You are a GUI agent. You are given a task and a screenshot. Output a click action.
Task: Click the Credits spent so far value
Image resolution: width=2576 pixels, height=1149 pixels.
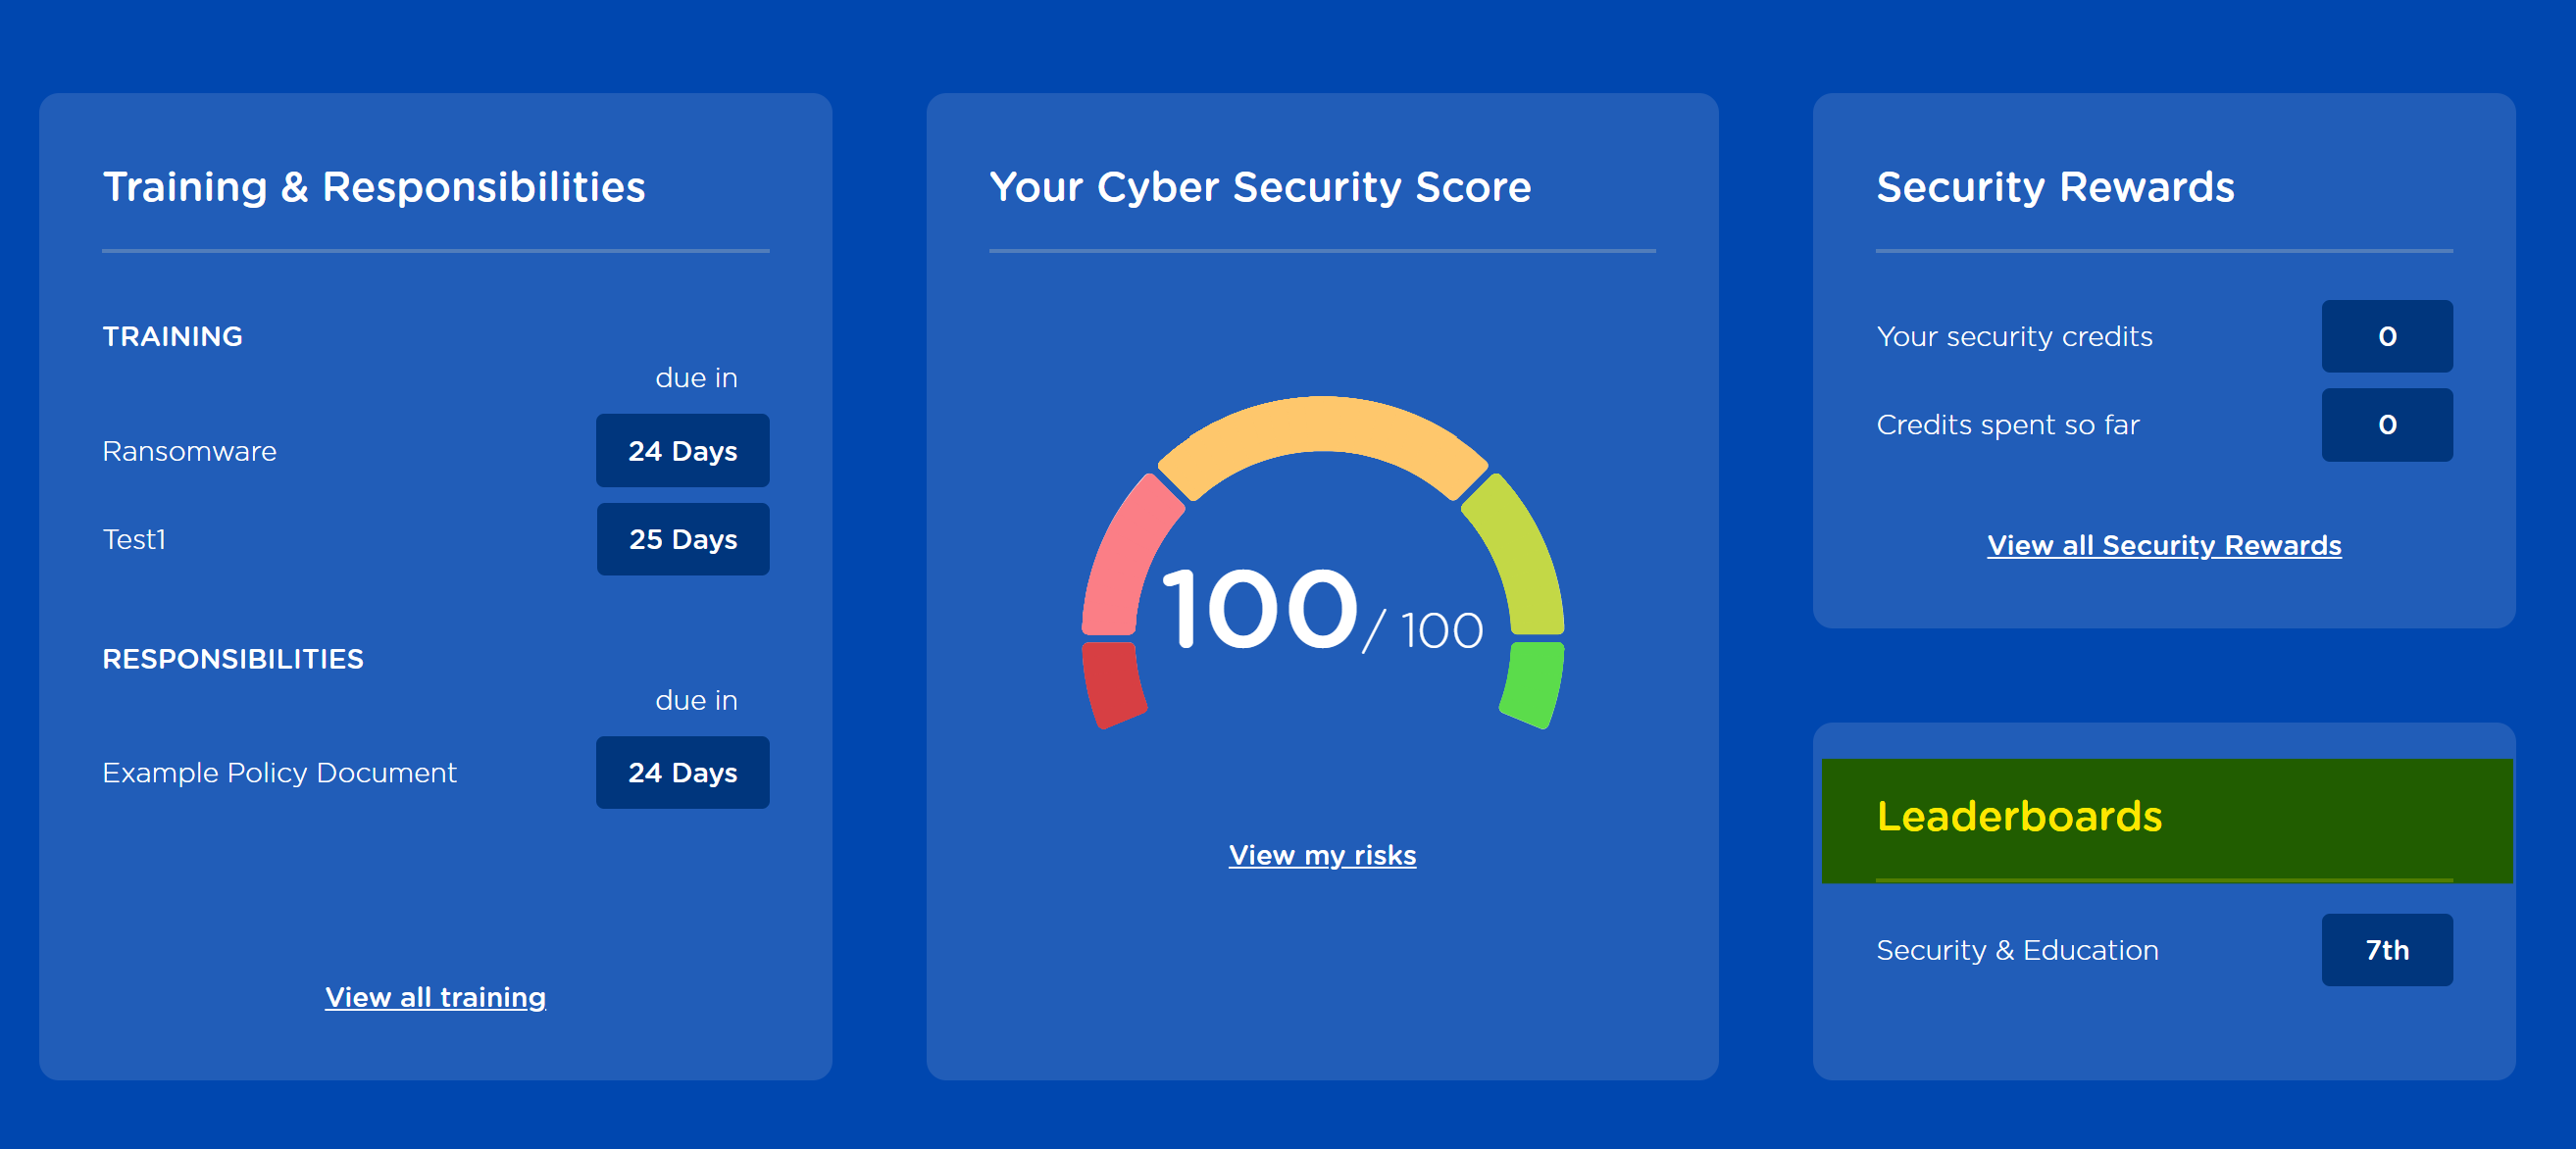[x=2387, y=424]
